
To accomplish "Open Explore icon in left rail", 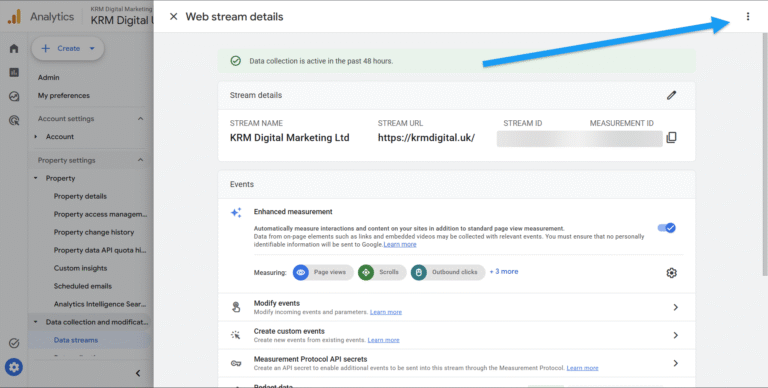I will point(14,97).
